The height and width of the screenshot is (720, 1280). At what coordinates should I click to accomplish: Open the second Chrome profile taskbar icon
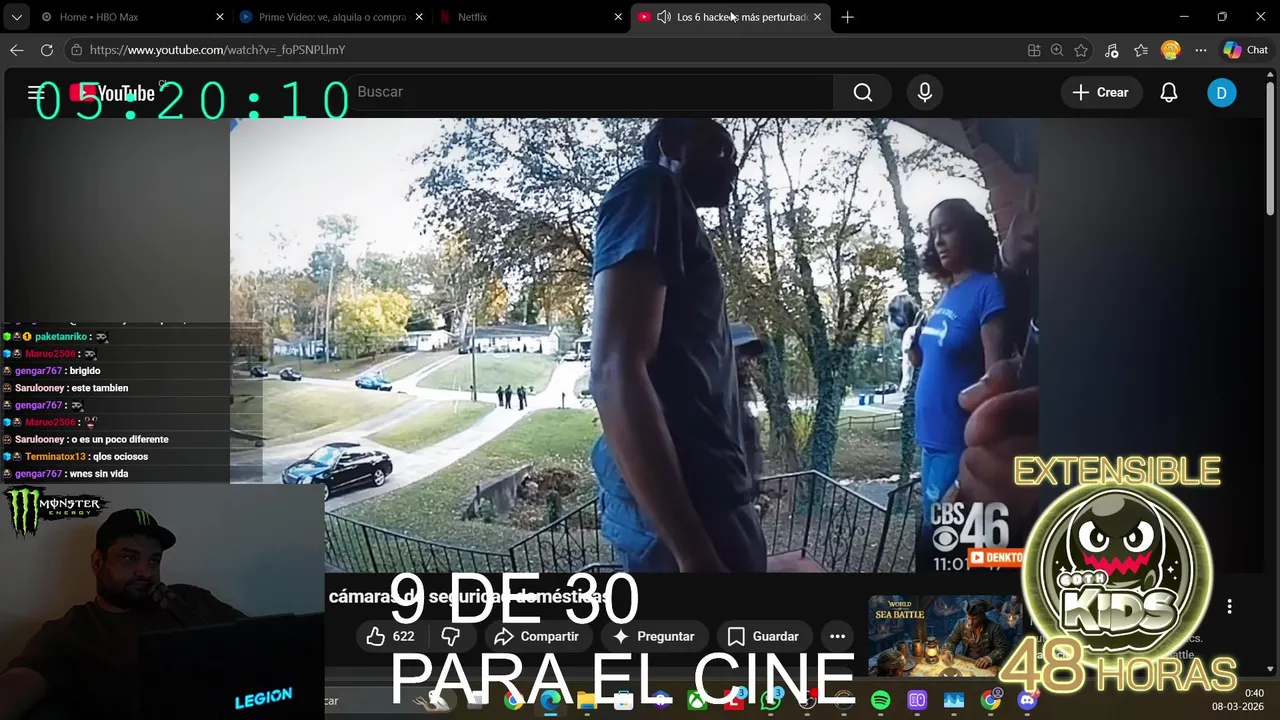[990, 701]
